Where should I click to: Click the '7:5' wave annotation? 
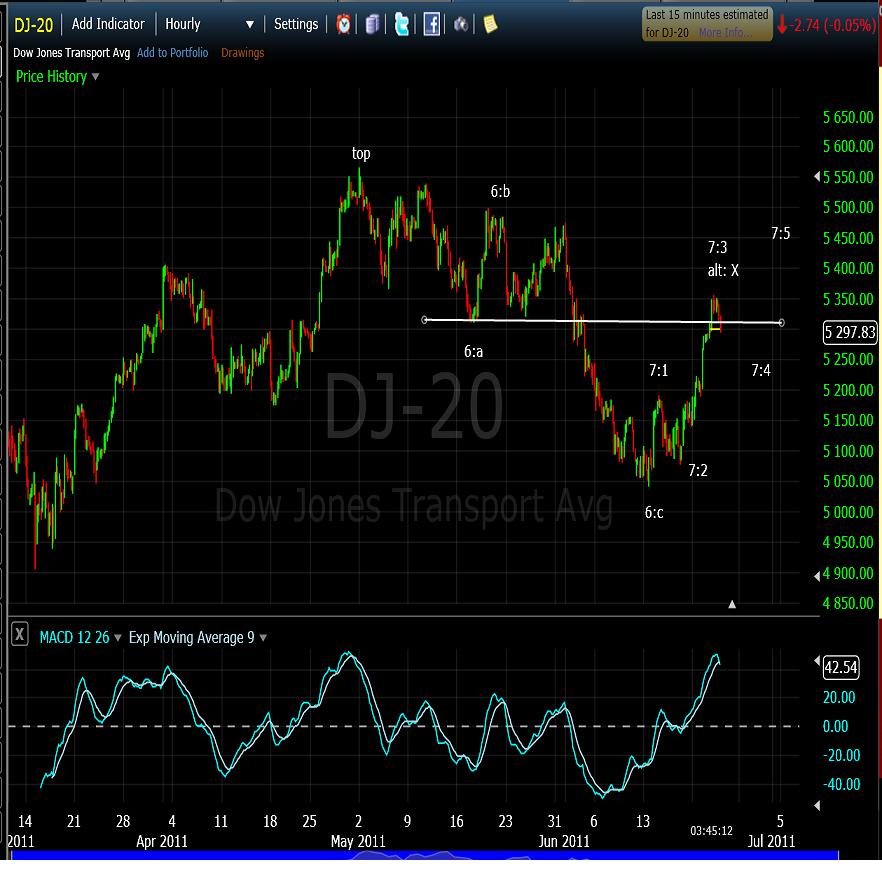[x=781, y=233]
